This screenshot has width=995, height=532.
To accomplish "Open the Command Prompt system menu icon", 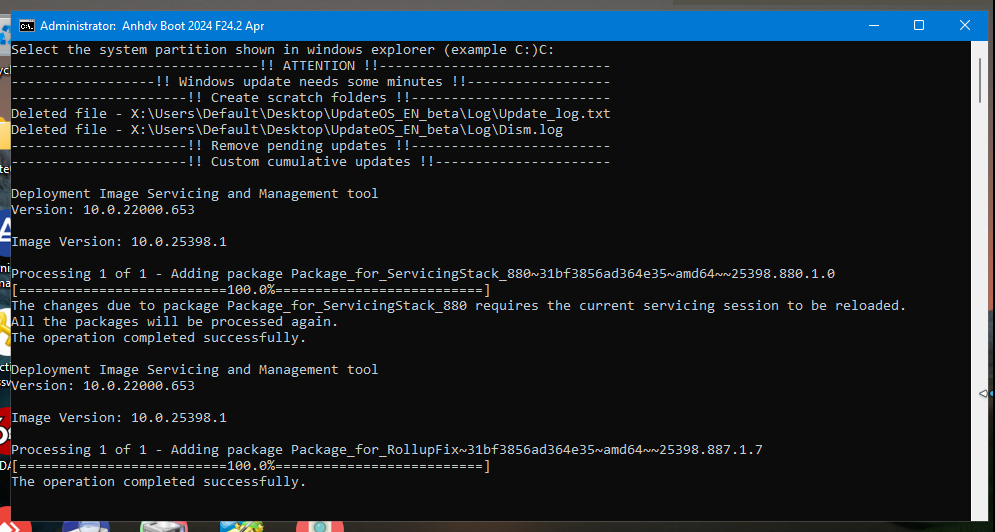I will pyautogui.click(x=27, y=26).
